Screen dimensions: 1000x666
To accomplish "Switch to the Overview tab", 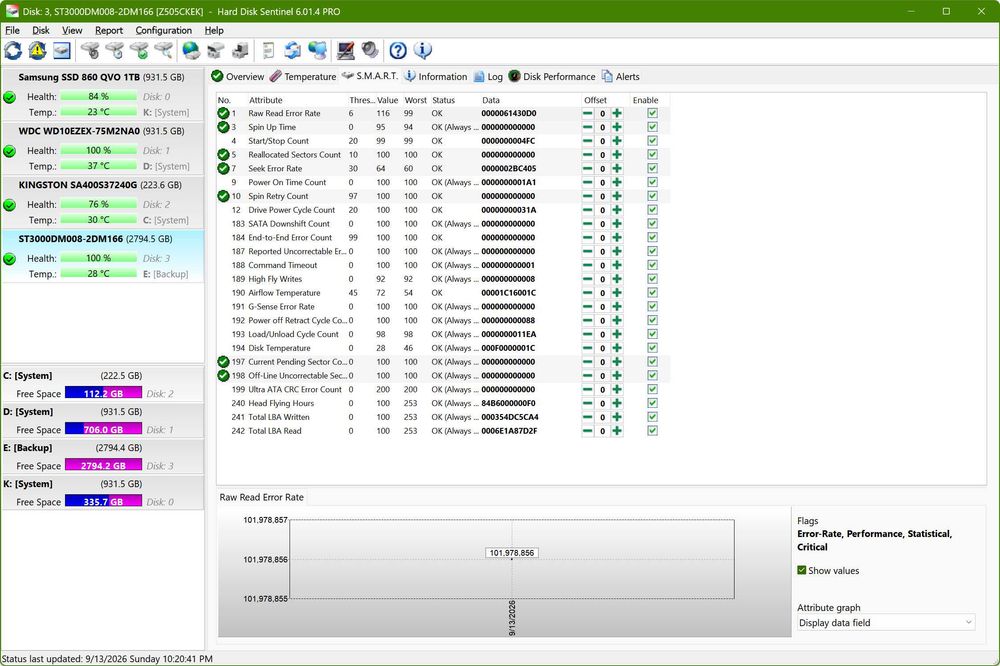I will pos(237,77).
